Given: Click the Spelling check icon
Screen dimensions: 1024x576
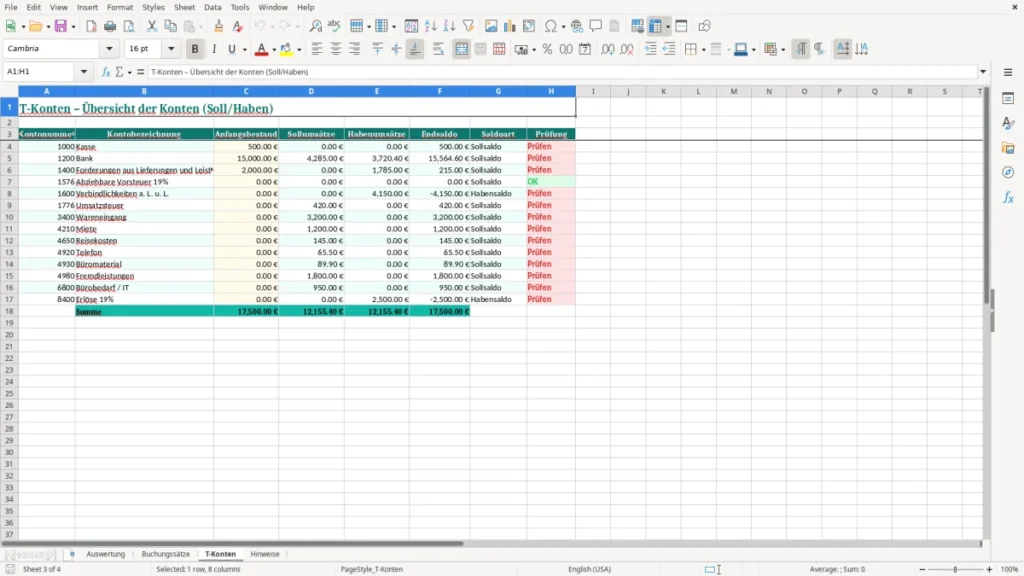Looking at the screenshot, I should click(334, 26).
